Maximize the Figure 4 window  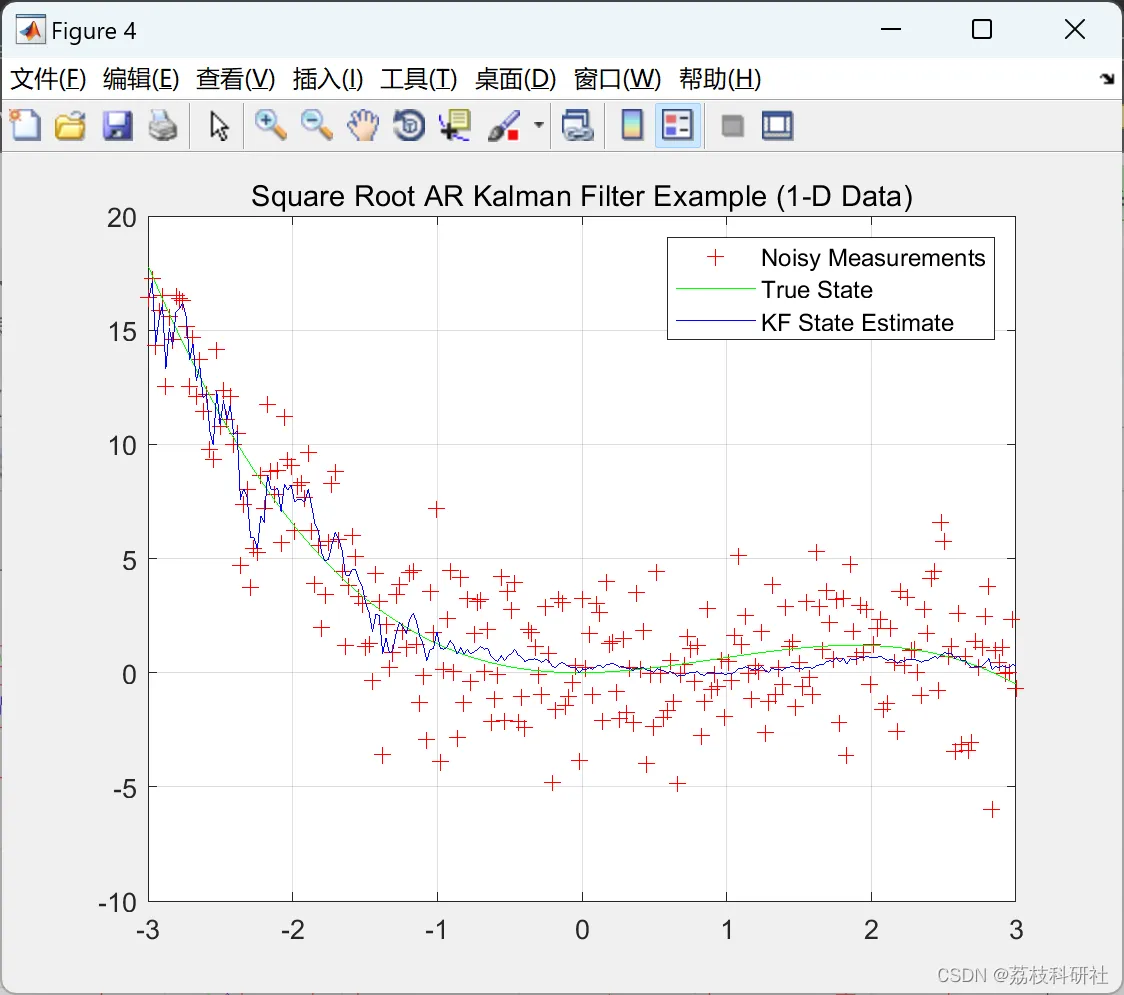pos(981,29)
